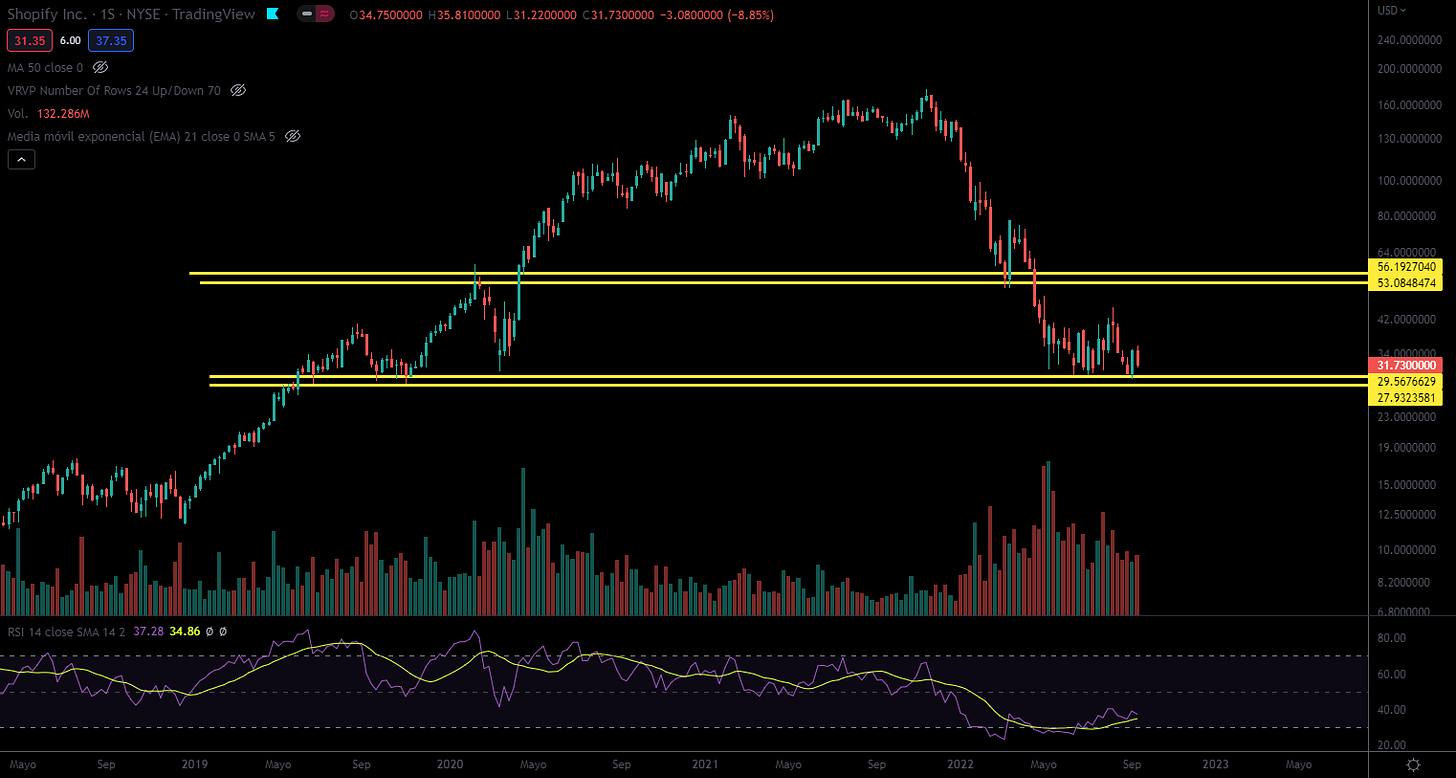1456x778 pixels.
Task: Toggle visibility of VRVP Number Of Rows indicator
Action: pyautogui.click(x=238, y=90)
